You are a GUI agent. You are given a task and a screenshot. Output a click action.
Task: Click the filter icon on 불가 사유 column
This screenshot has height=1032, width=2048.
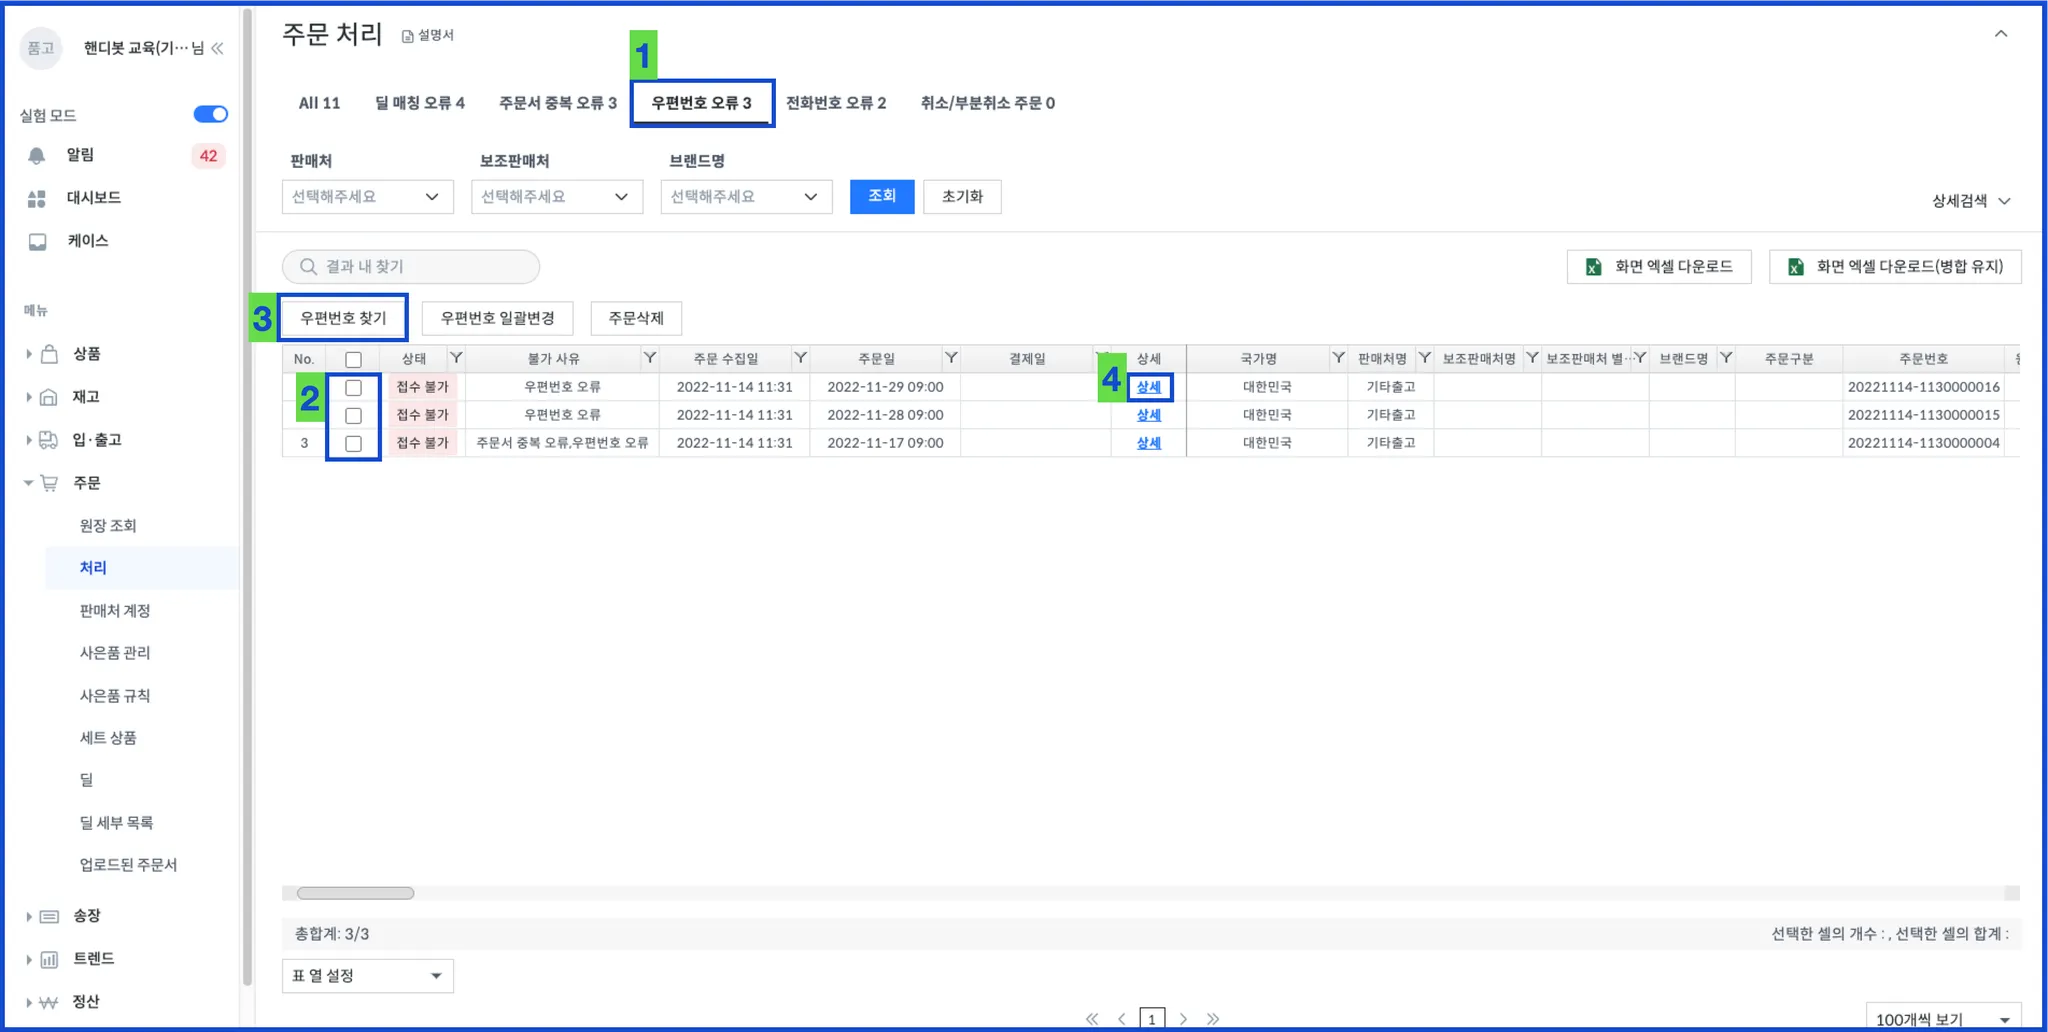coord(650,358)
